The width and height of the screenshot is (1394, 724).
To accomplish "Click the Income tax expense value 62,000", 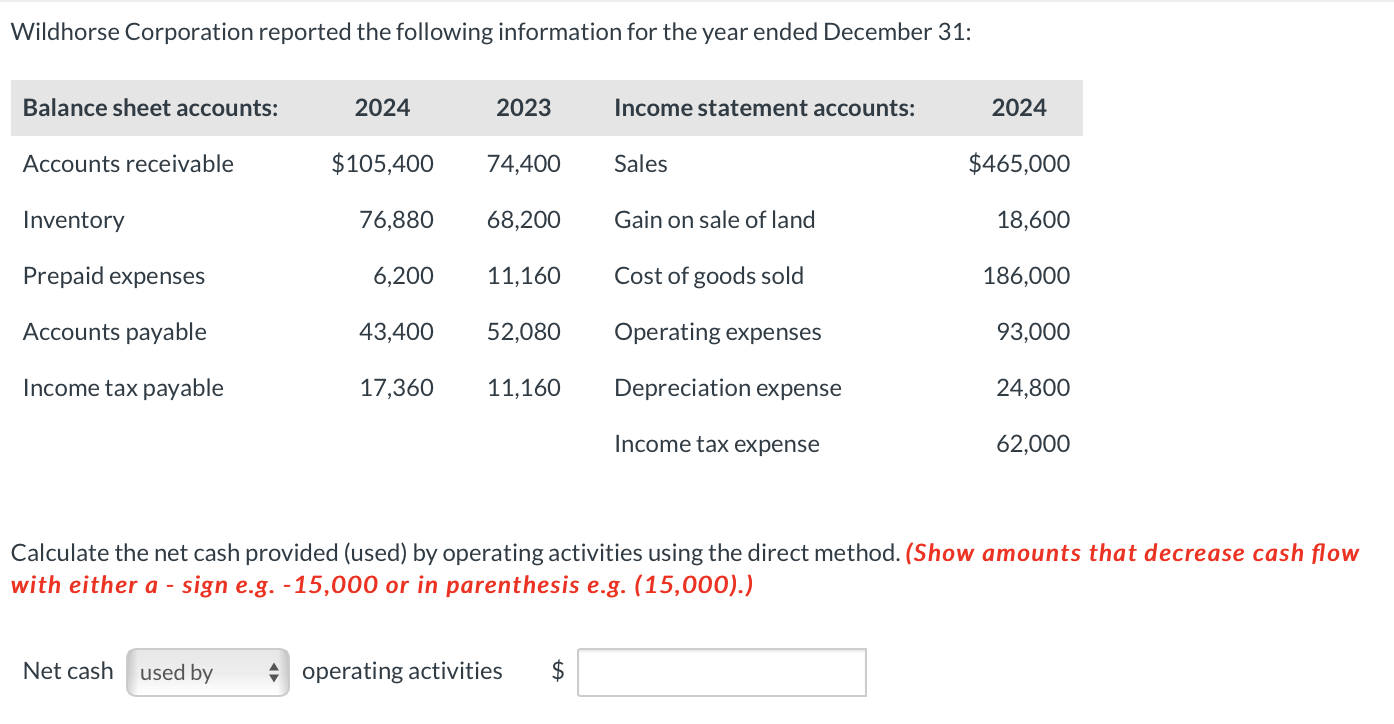I will (x=1033, y=444).
